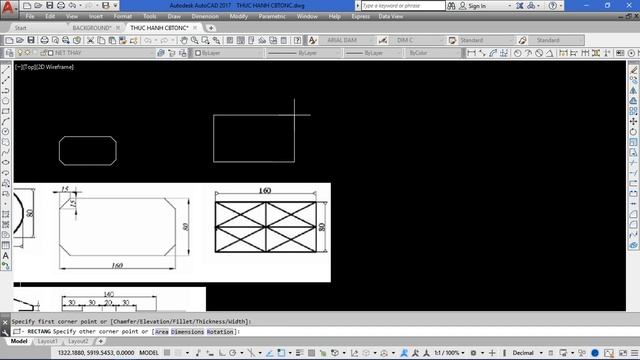Viewport: 640px width, 360px height.
Task: Select the Arc draw tool
Action: (x=6, y=121)
